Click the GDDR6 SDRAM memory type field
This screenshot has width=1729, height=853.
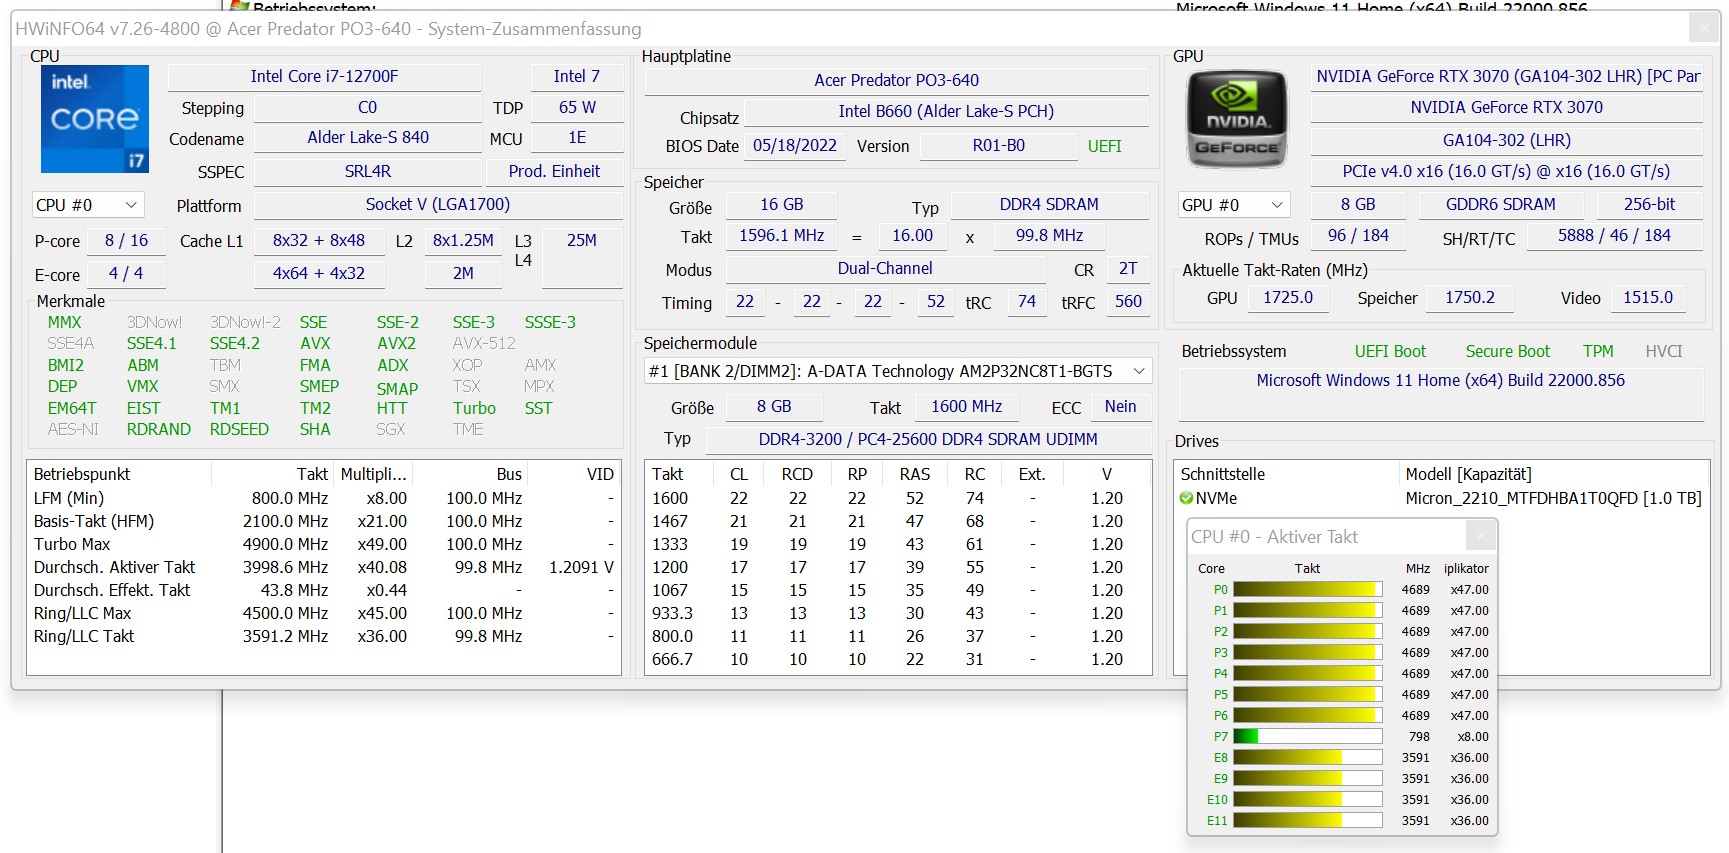pyautogui.click(x=1500, y=205)
